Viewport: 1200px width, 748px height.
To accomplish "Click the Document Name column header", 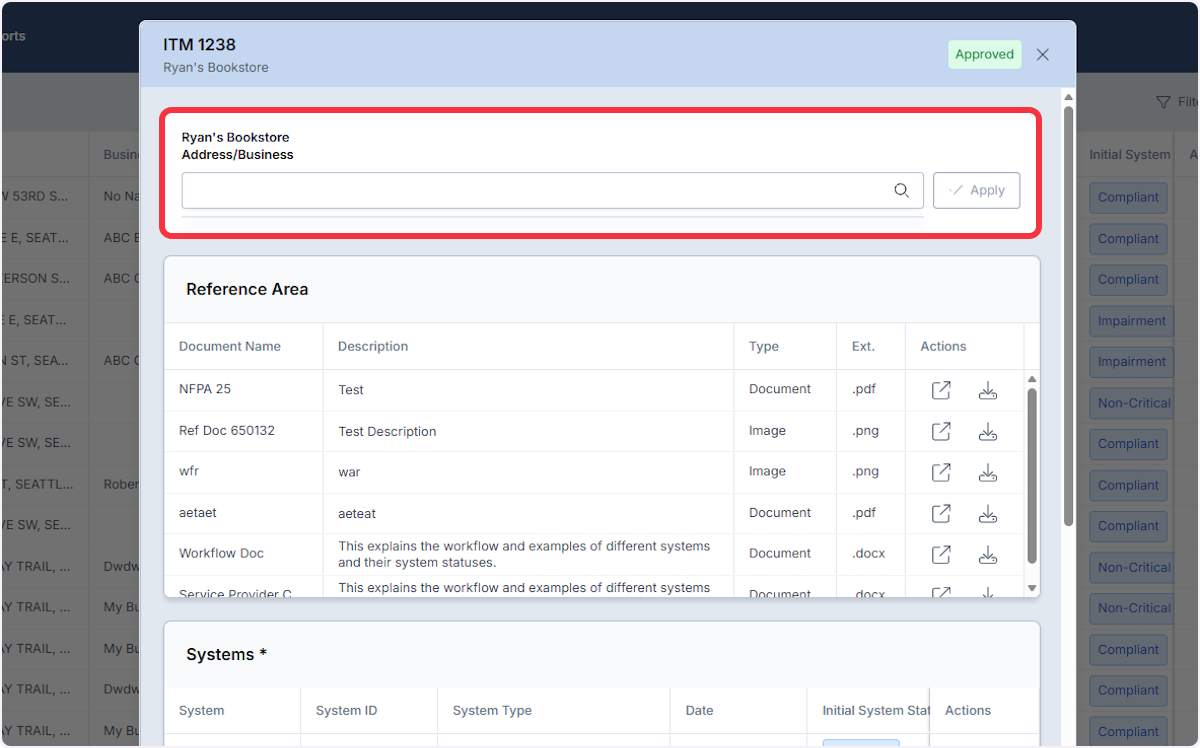I will 230,346.
